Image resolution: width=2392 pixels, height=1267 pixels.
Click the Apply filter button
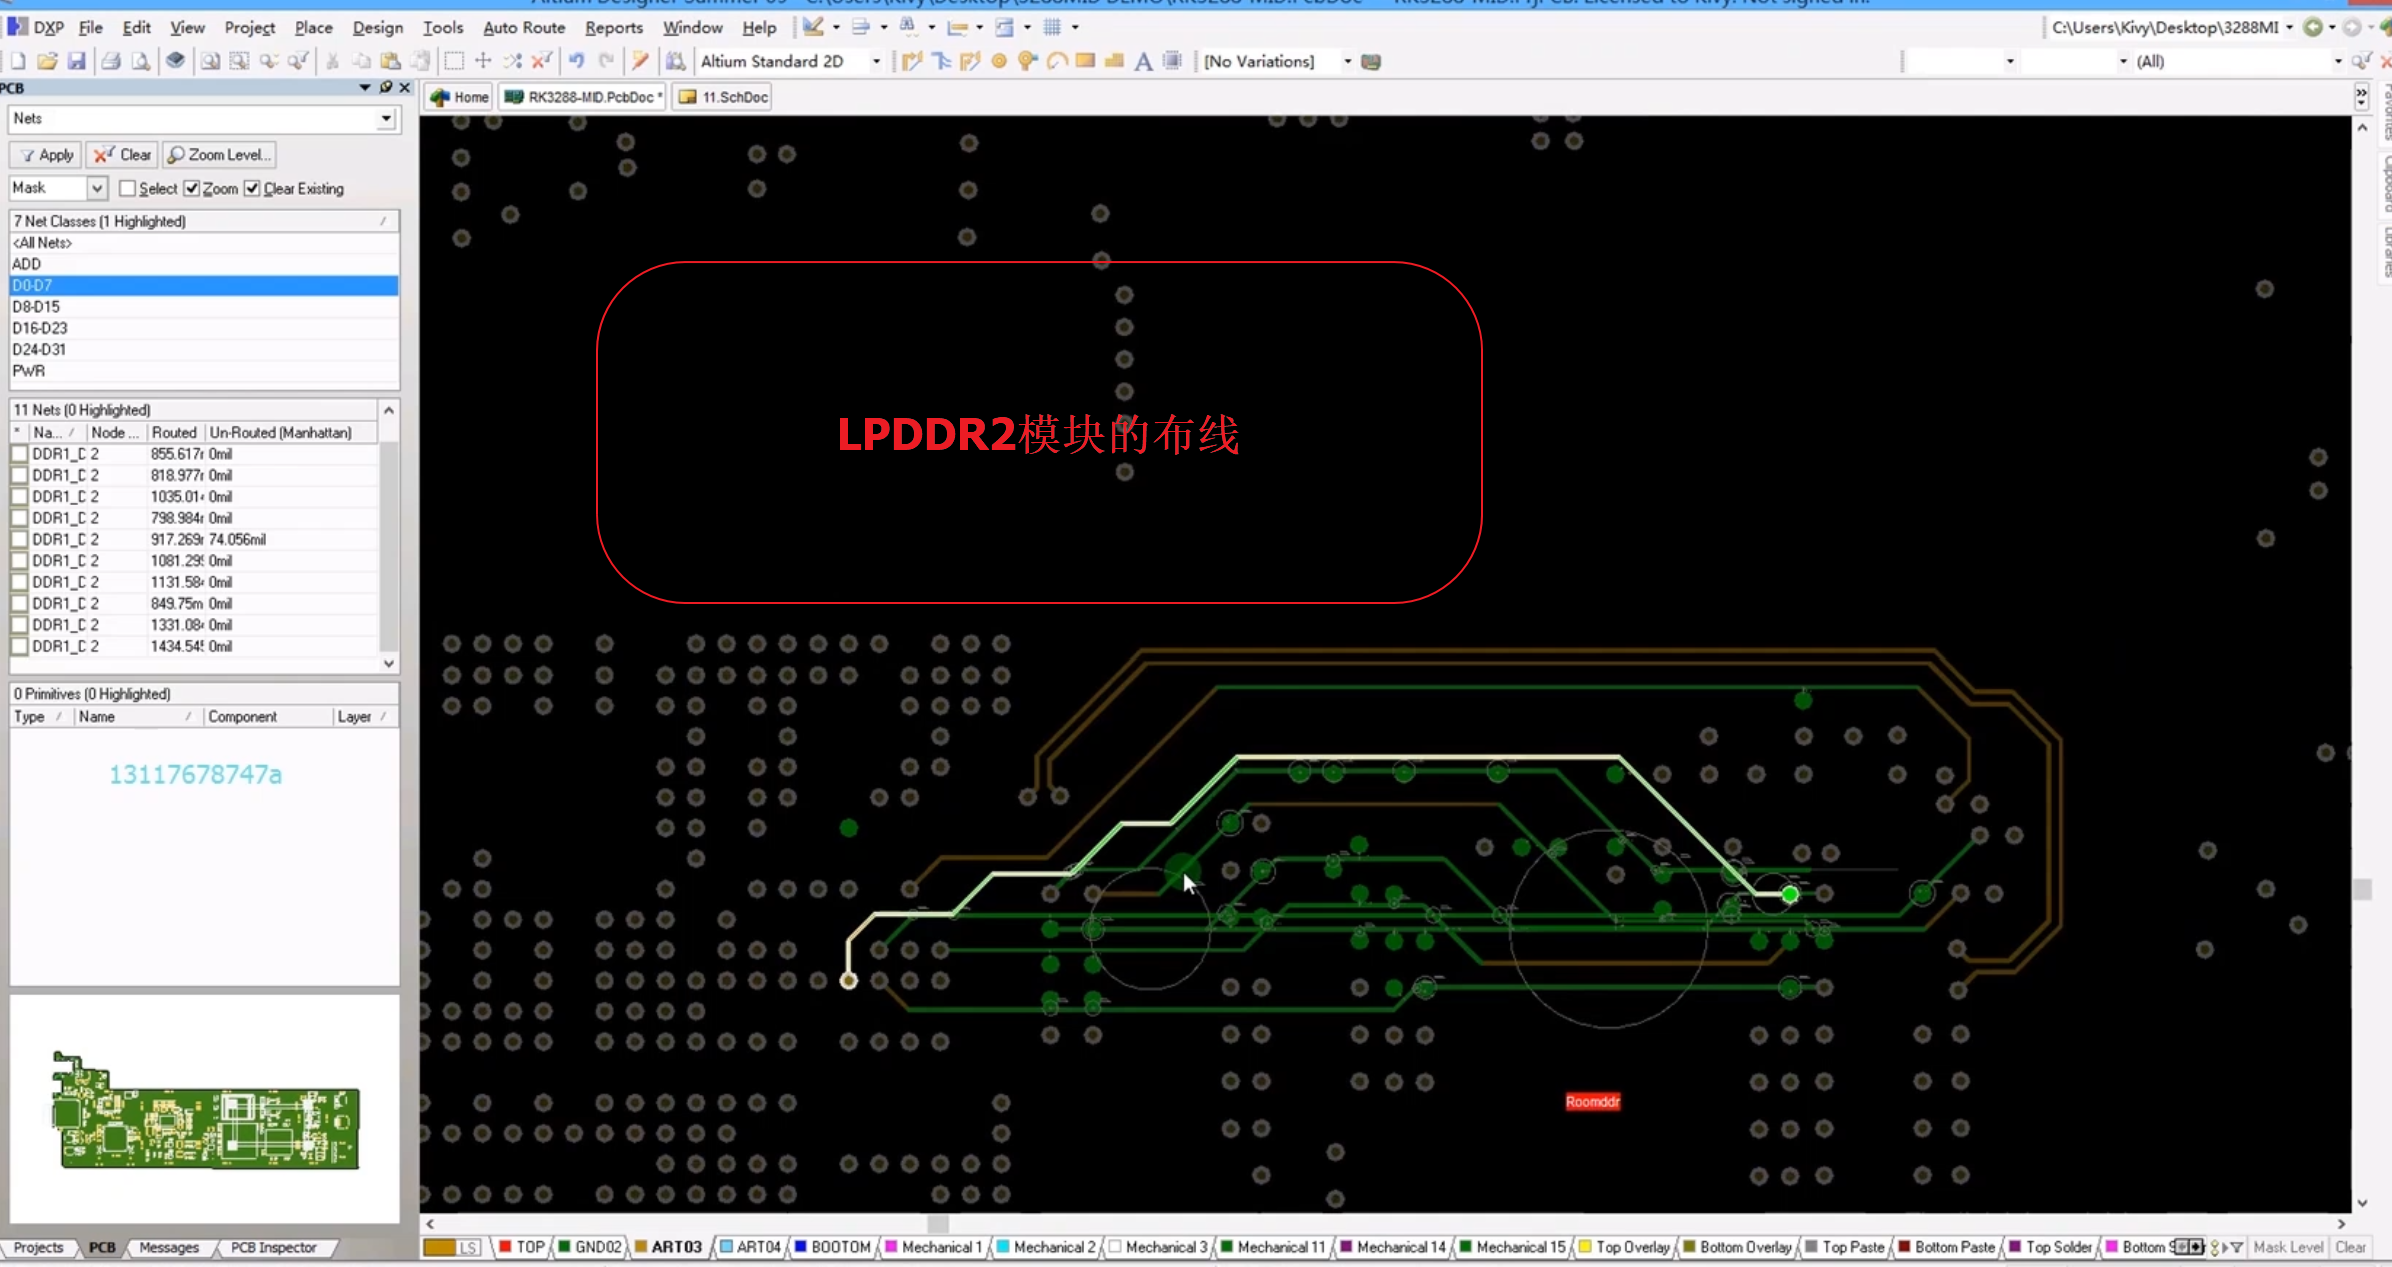pos(46,155)
